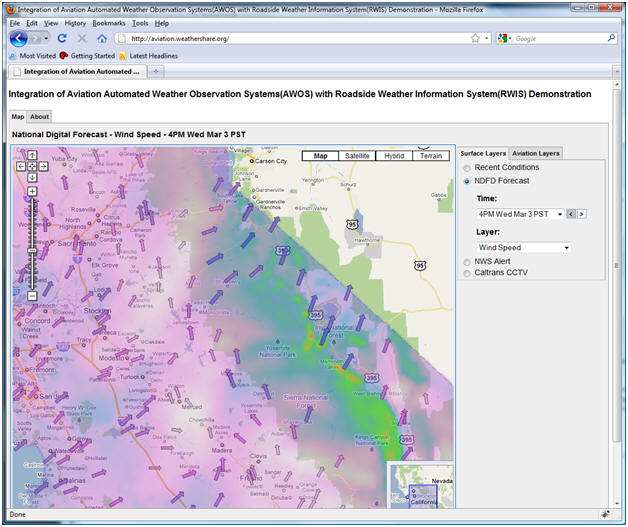Bookmark this page with the star icon
The image size is (628, 527).
pos(475,38)
